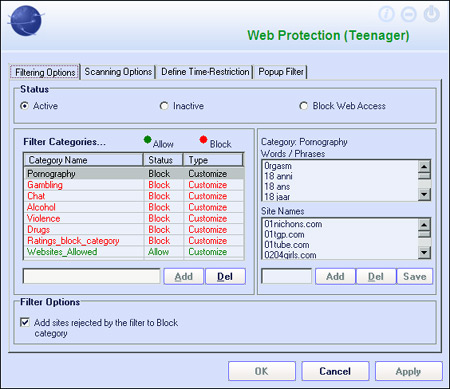
Task: Click Add button beside Save
Action: pos(335,276)
